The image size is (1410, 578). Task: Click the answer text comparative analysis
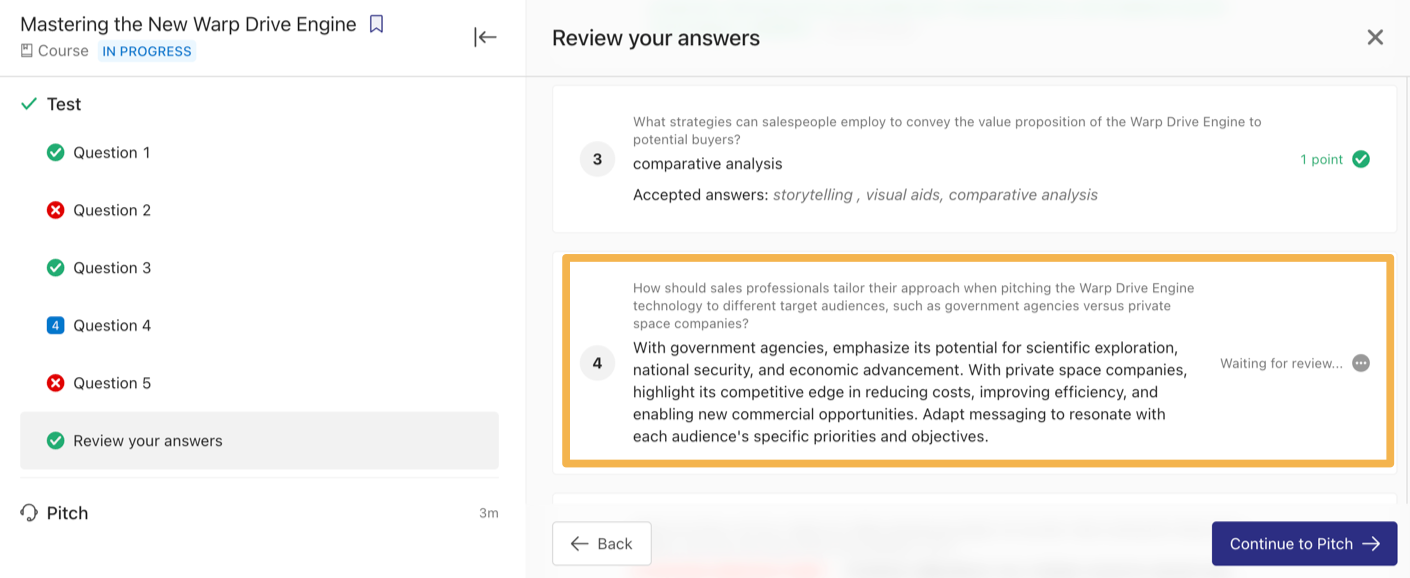point(708,163)
